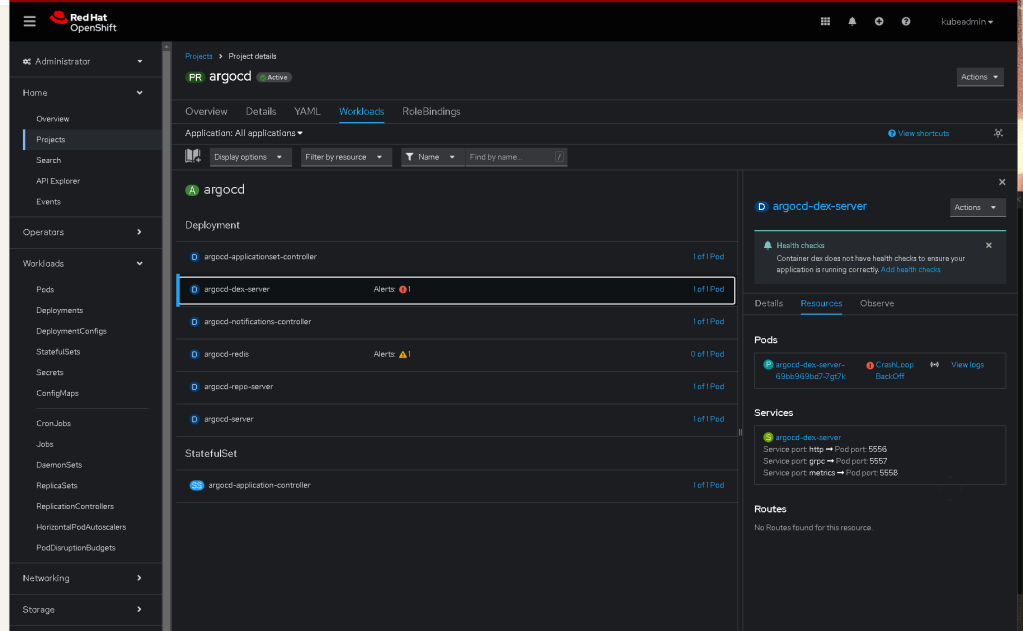Open the Administrator perspective switcher
1023x631 pixels.
[82, 61]
